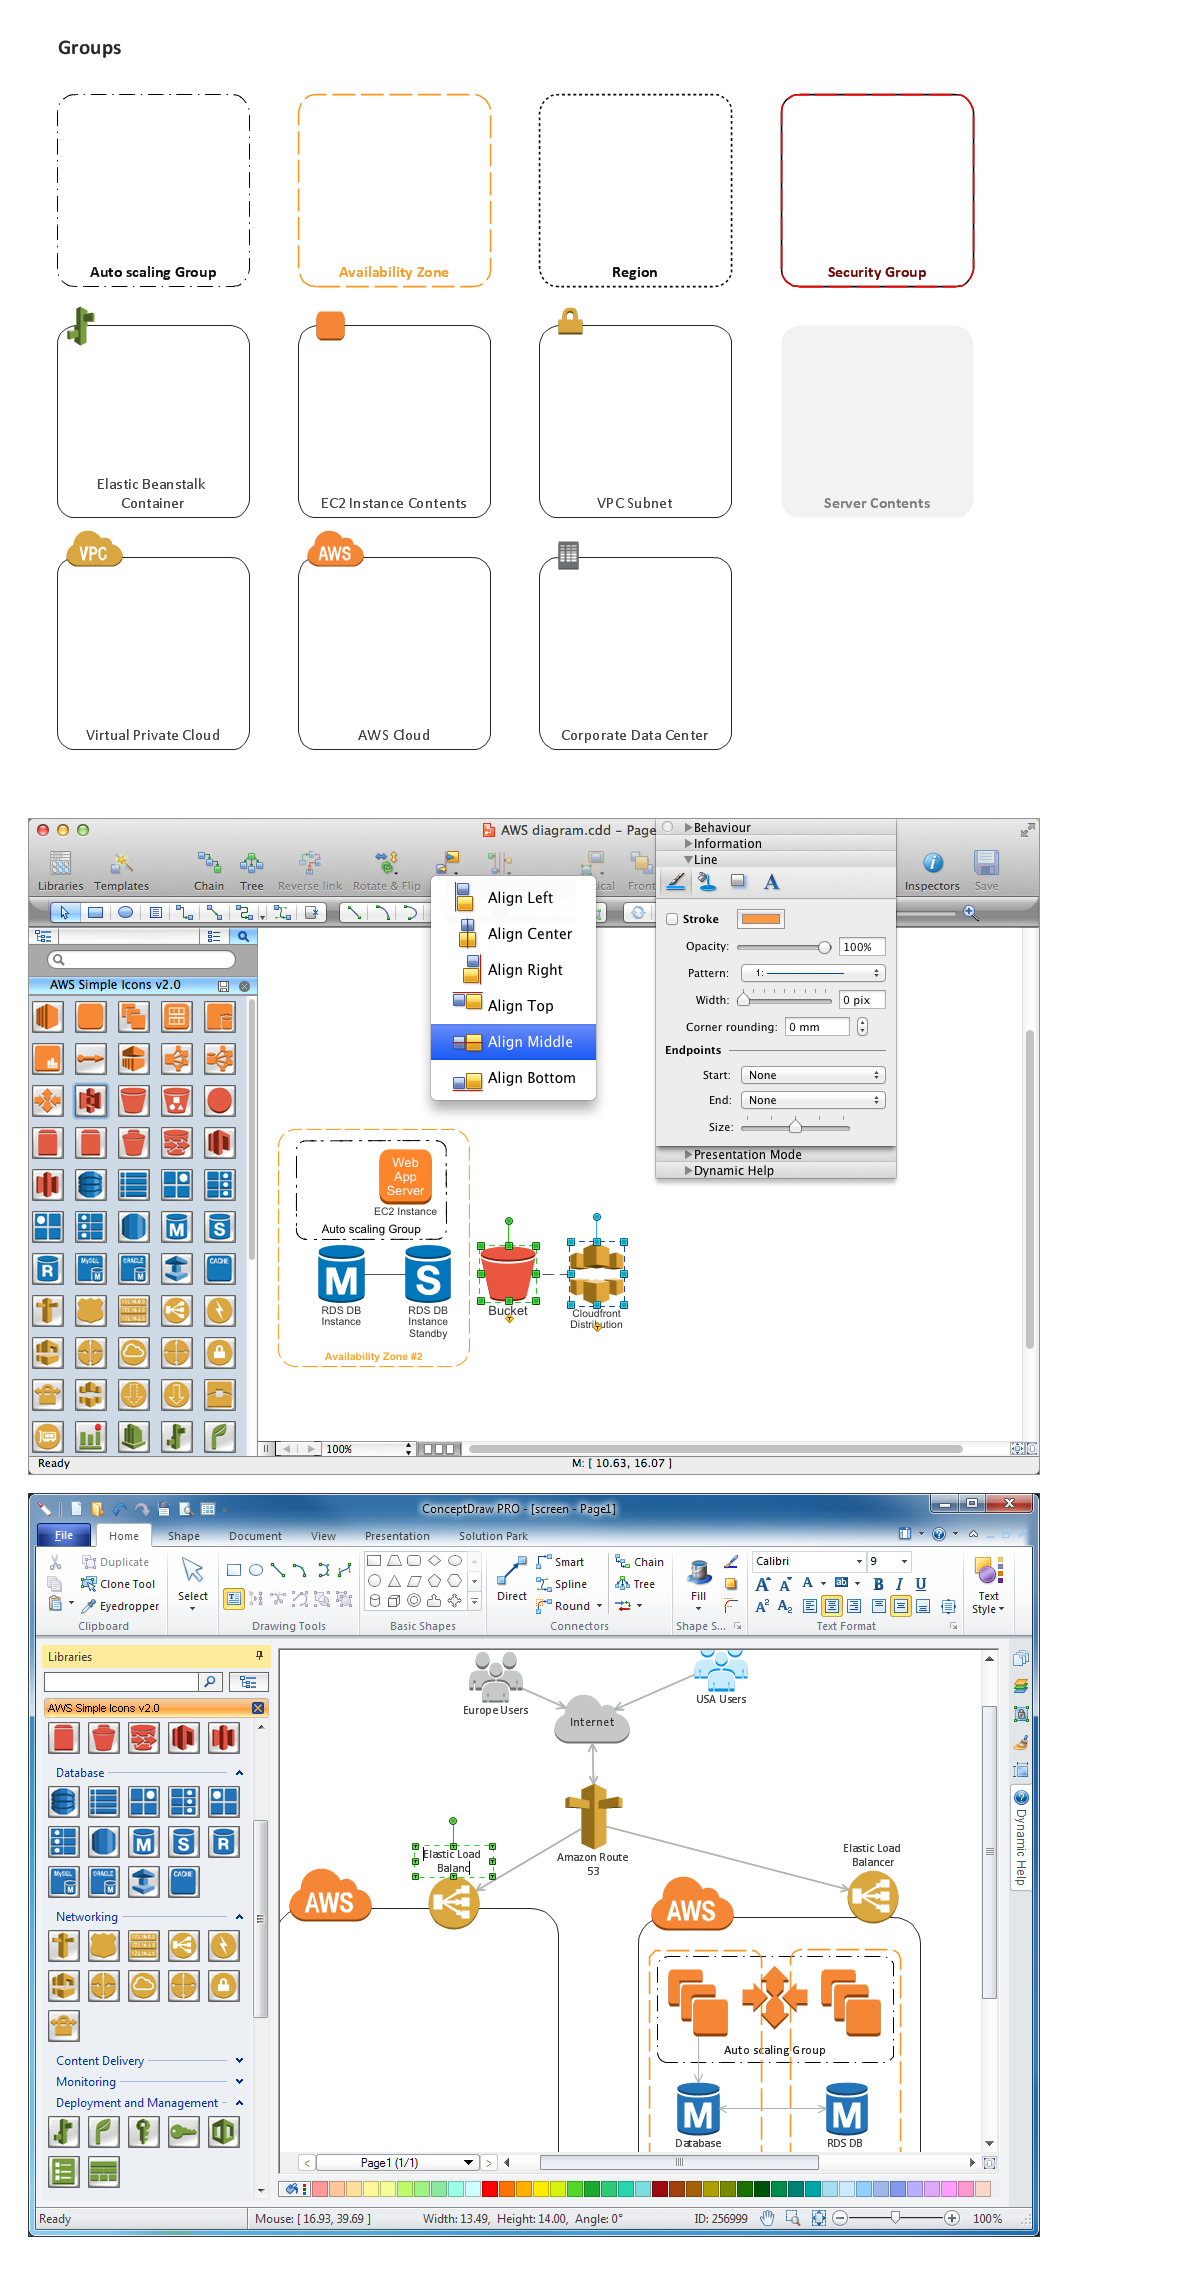Screen dimensions: 1200x2280
Task: Close the AWS Simple Icons library in ConceptDraw PRO
Action: [x=258, y=1708]
